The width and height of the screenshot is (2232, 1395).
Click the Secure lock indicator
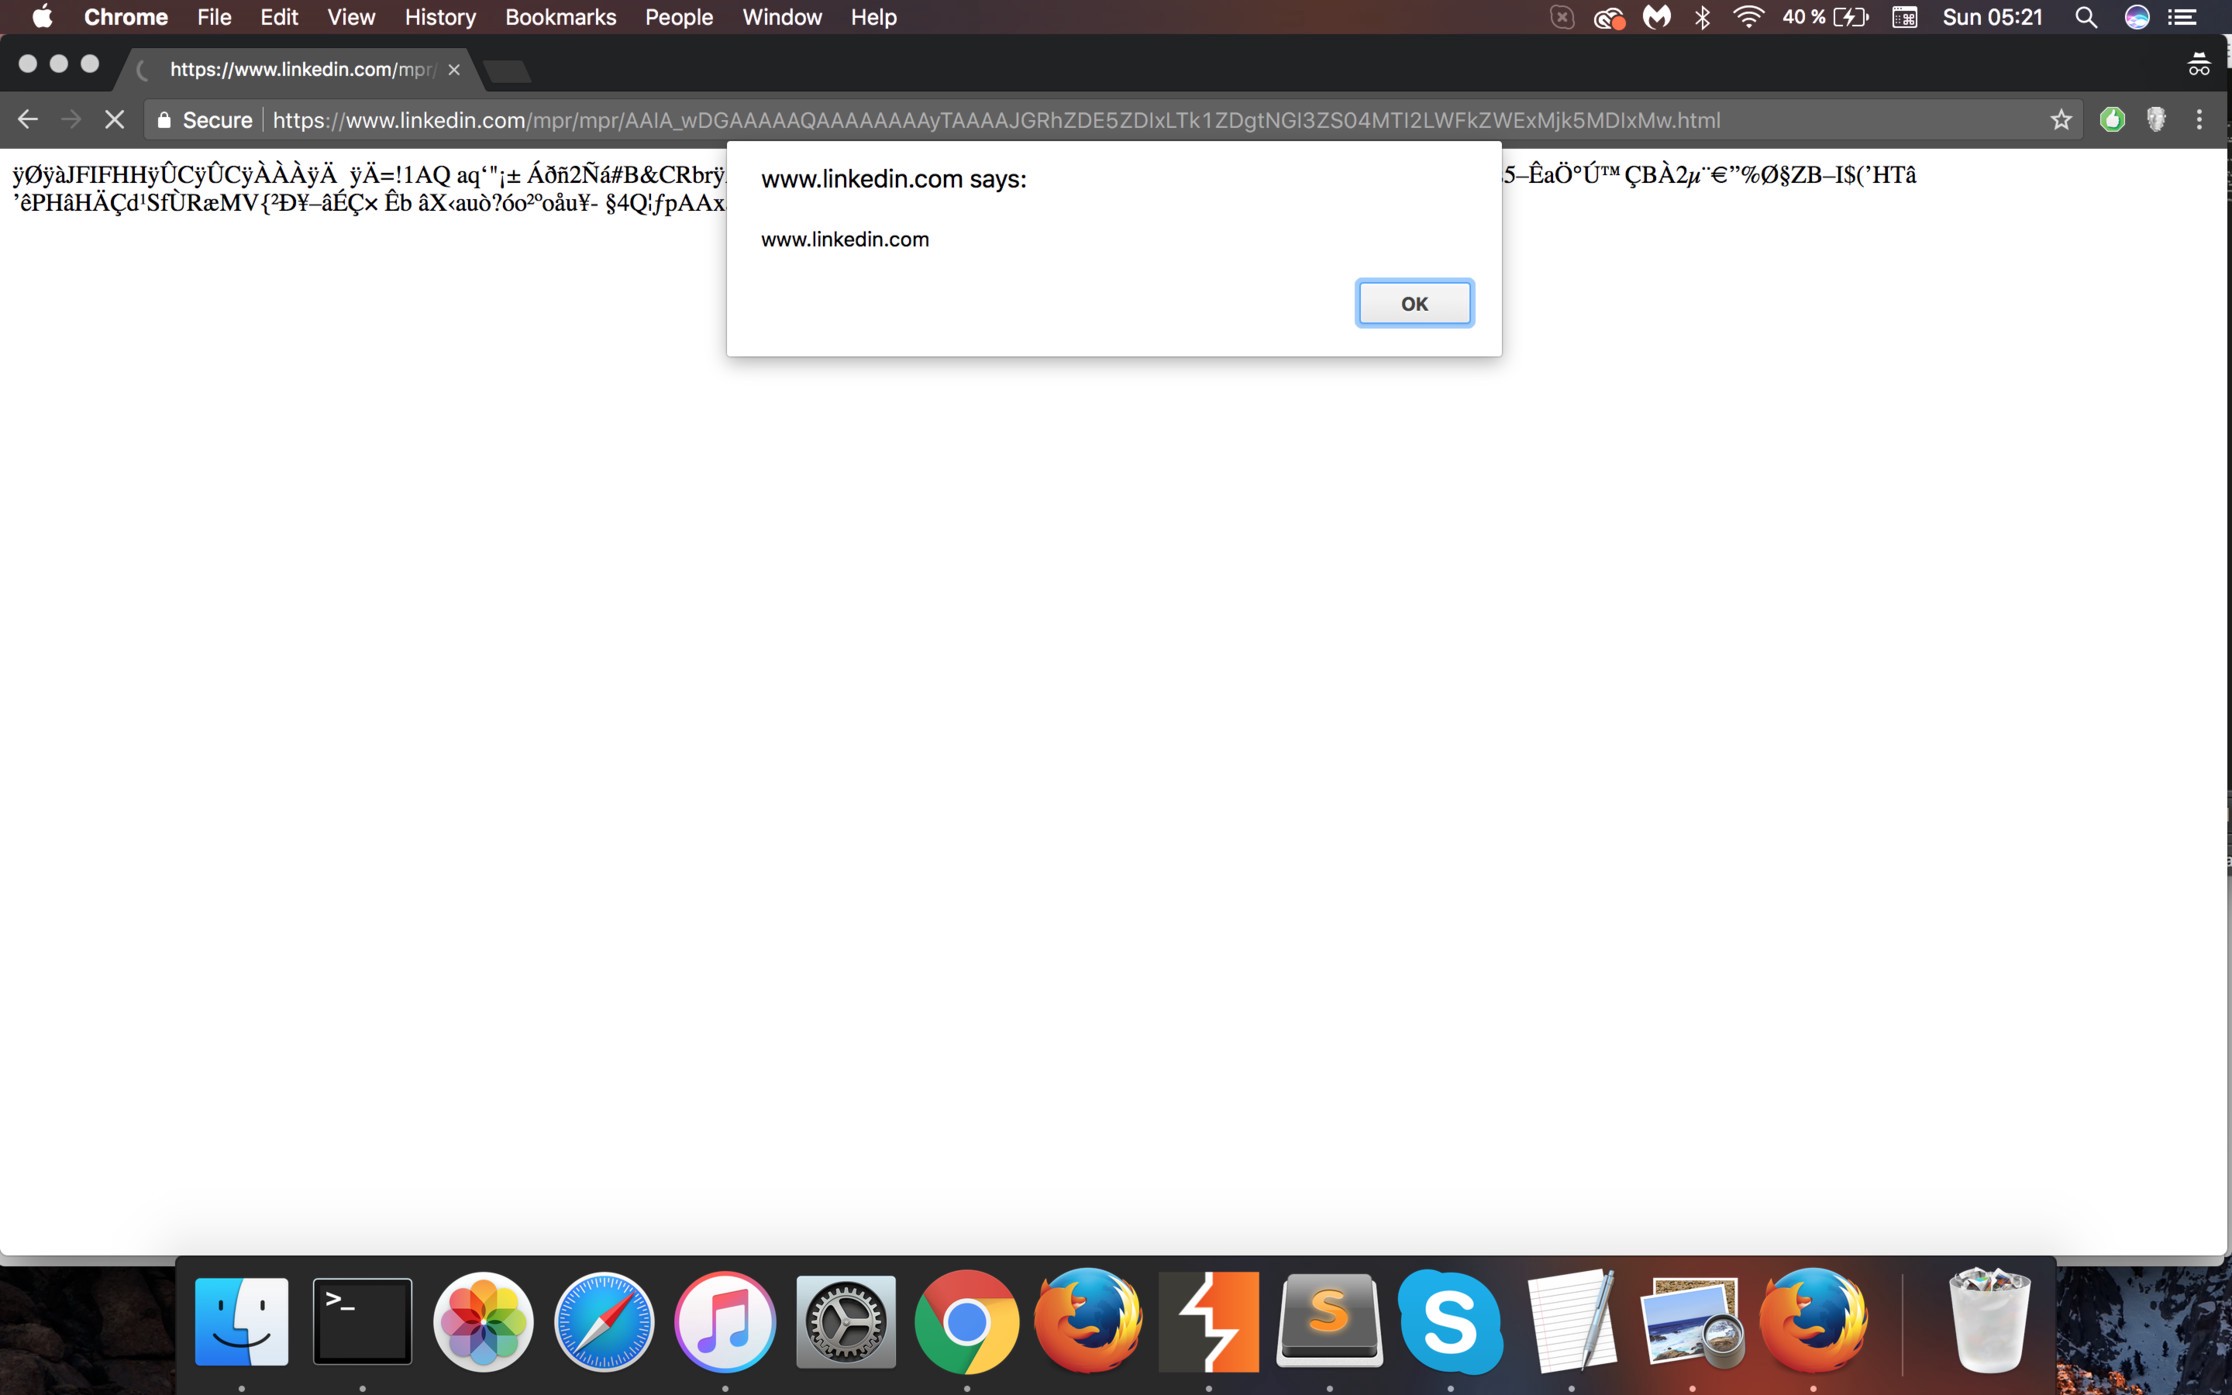coord(204,120)
